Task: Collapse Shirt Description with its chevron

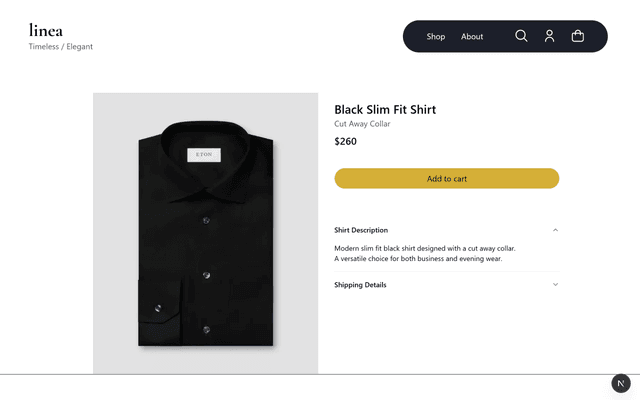Action: [555, 230]
